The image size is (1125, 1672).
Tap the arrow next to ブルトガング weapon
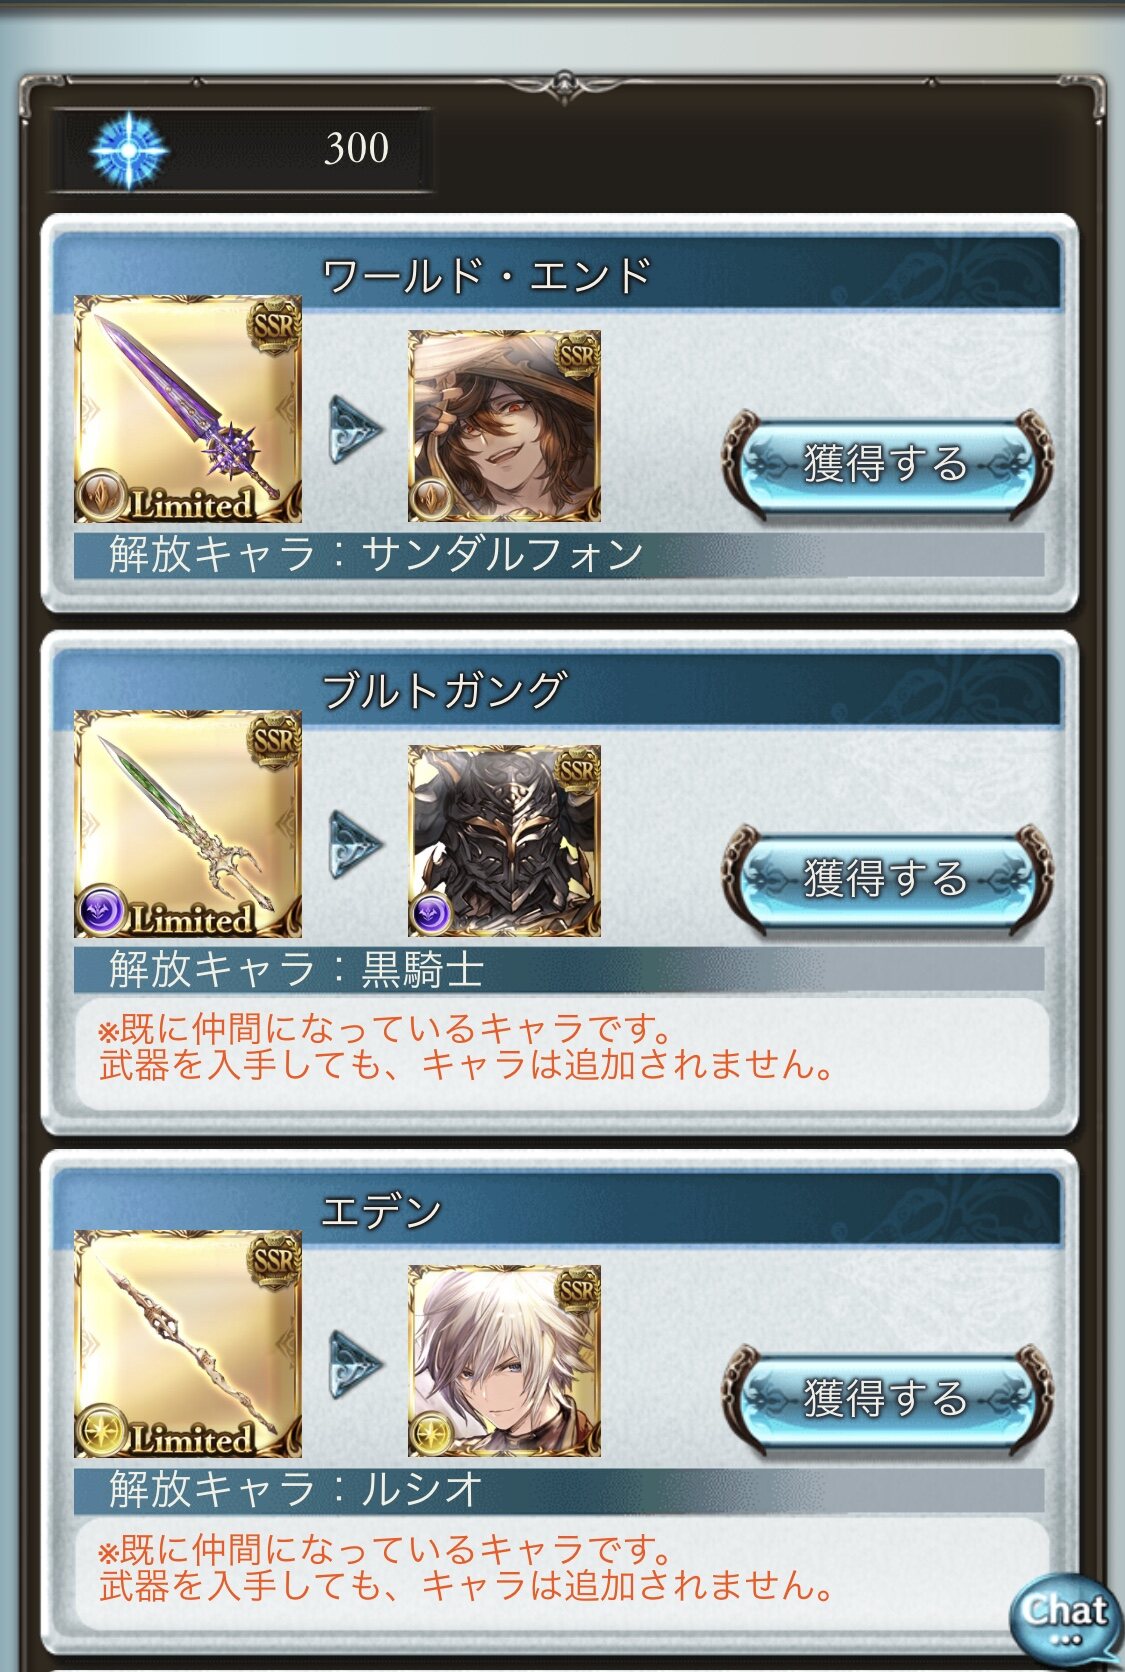(x=355, y=845)
